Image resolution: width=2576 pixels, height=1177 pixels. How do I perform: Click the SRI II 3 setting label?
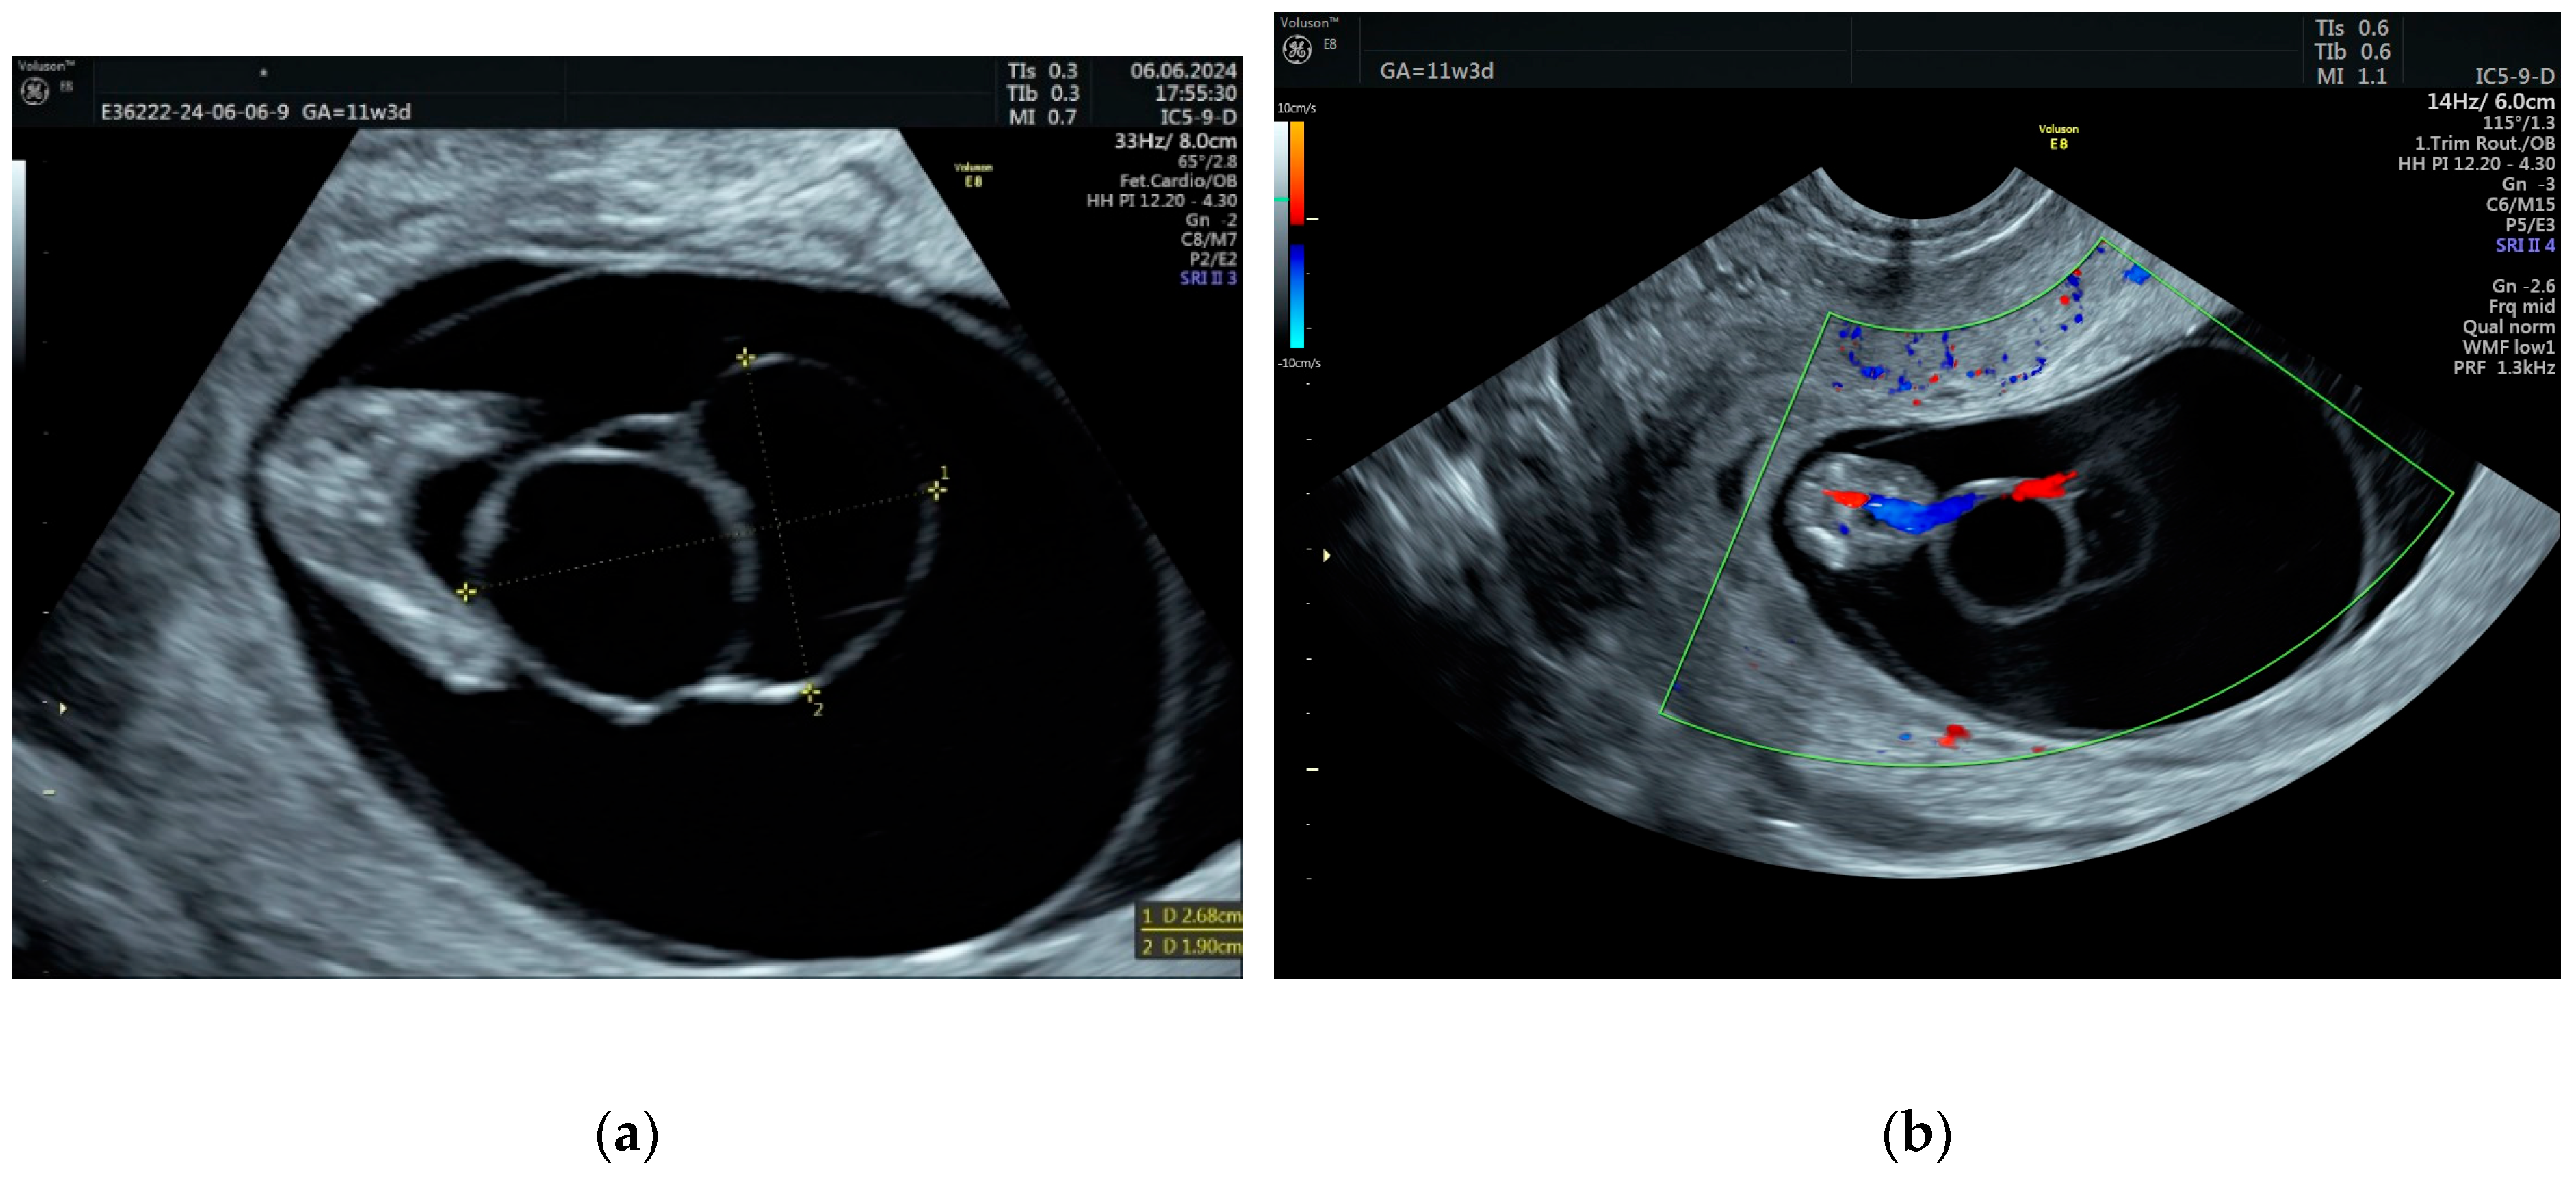1207,278
